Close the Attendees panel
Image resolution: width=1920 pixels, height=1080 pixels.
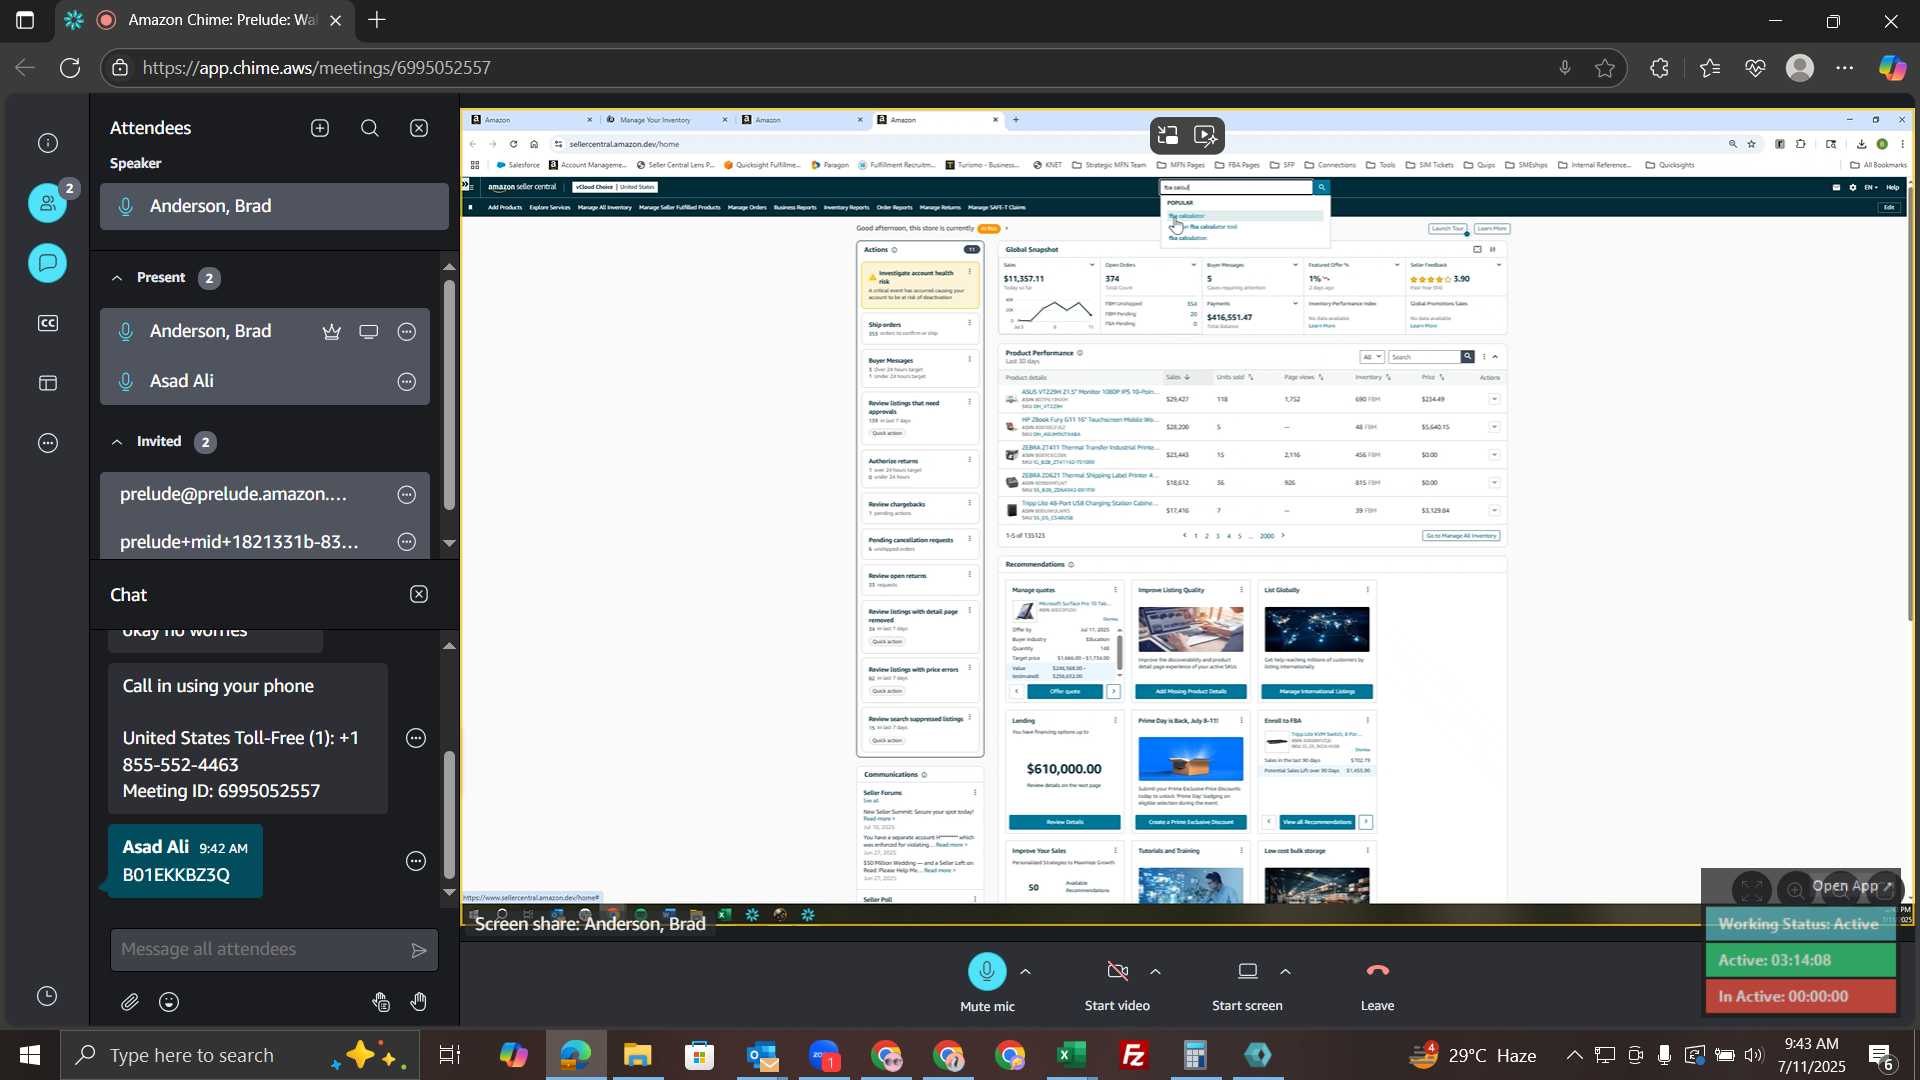click(x=420, y=128)
